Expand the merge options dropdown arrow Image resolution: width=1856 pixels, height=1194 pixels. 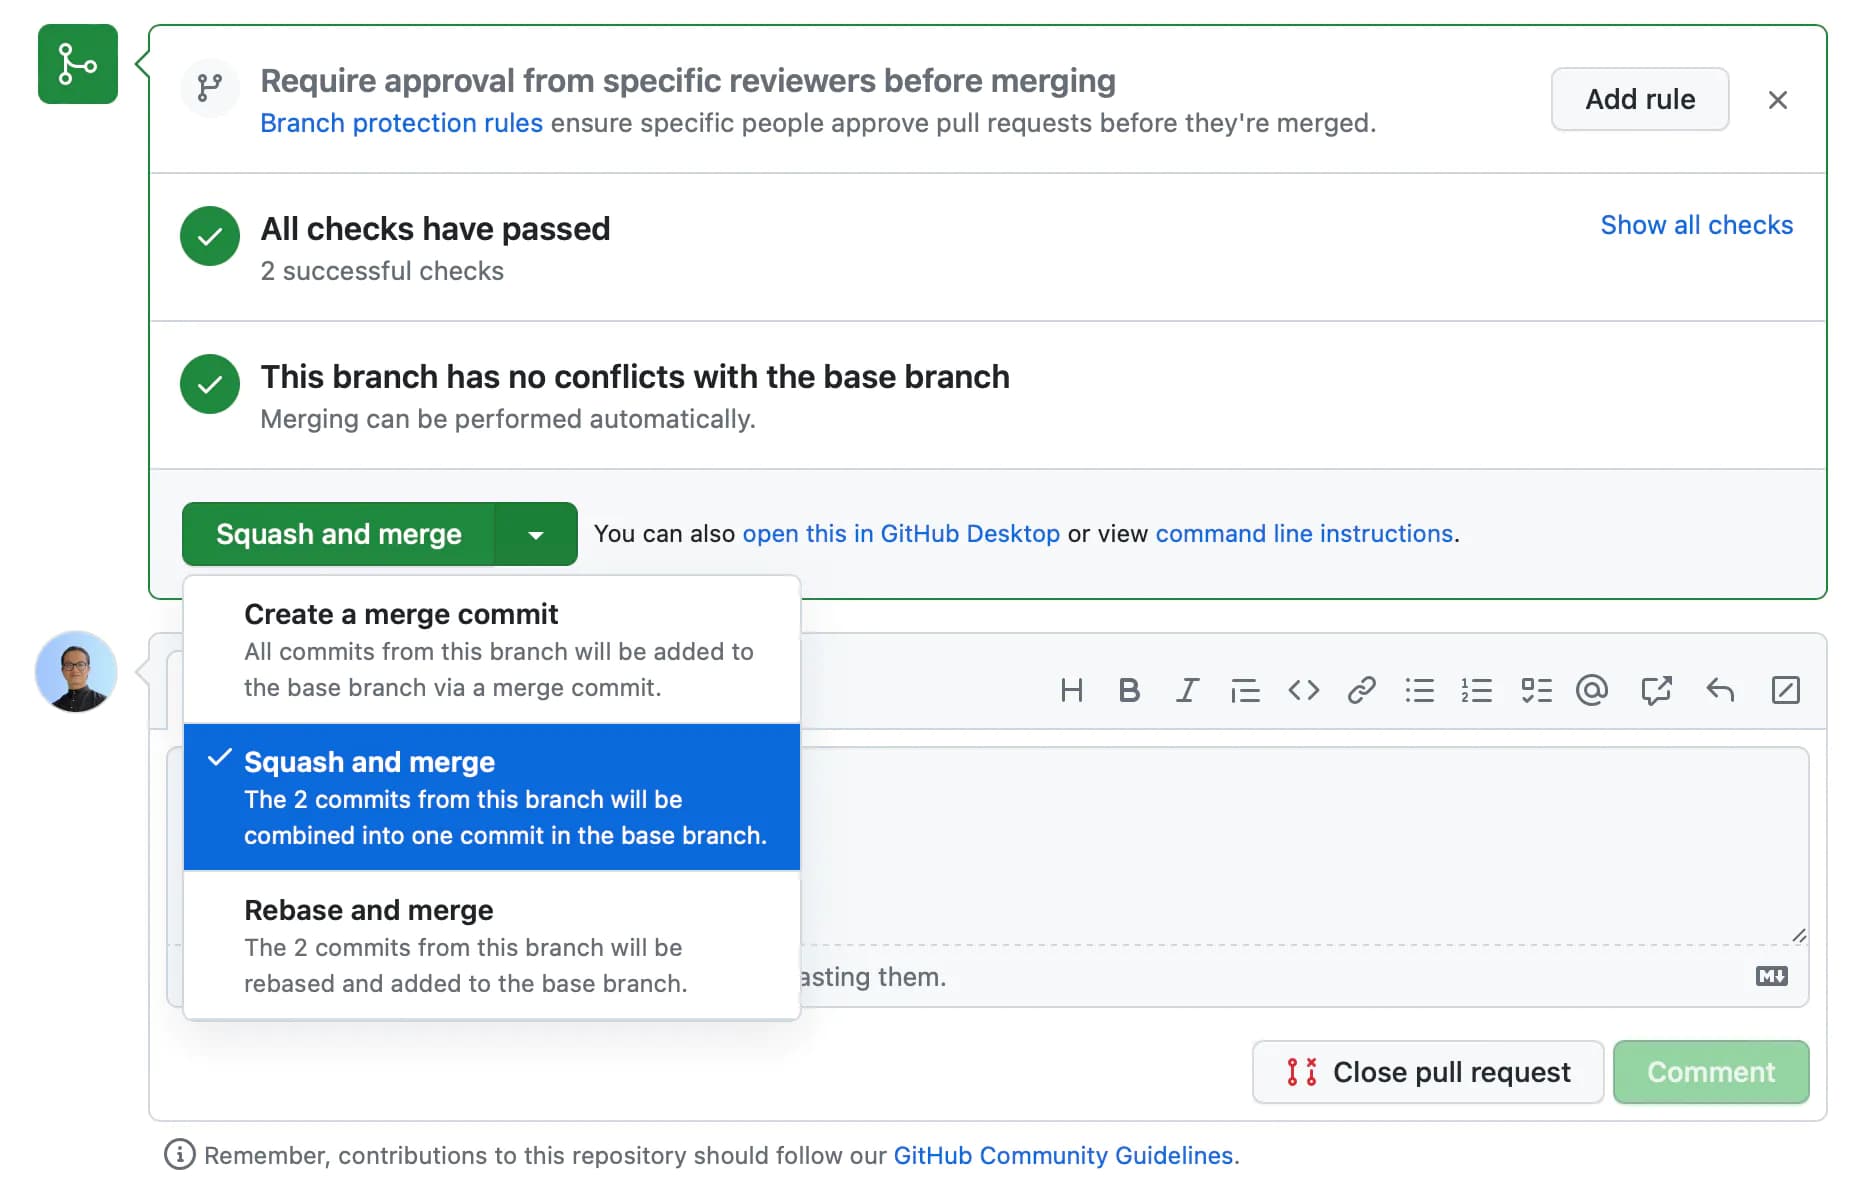(x=536, y=533)
